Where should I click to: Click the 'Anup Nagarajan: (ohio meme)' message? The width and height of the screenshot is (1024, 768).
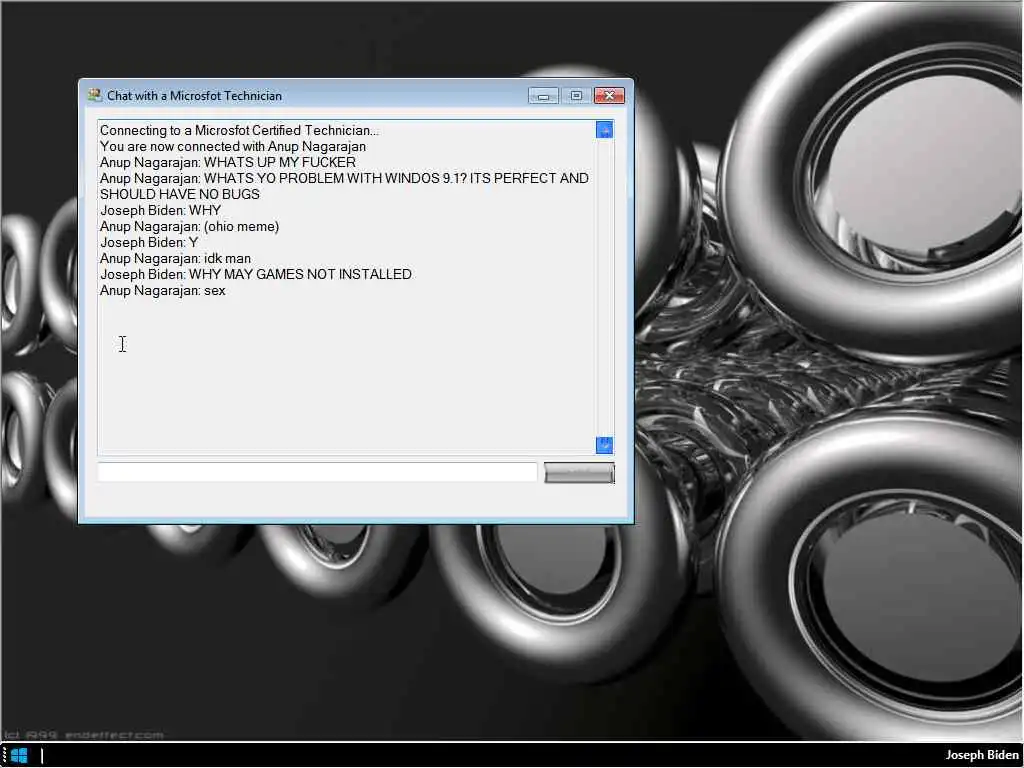click(189, 227)
